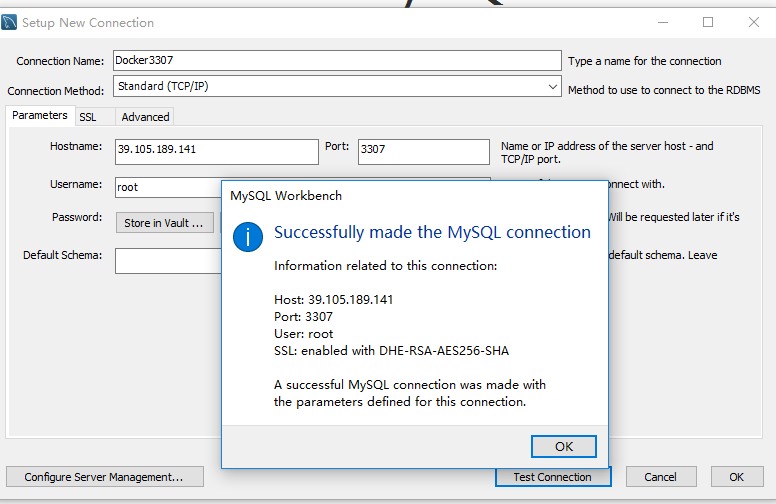This screenshot has height=504, width=776.
Task: Switch to the Parameters tab
Action: tap(40, 115)
